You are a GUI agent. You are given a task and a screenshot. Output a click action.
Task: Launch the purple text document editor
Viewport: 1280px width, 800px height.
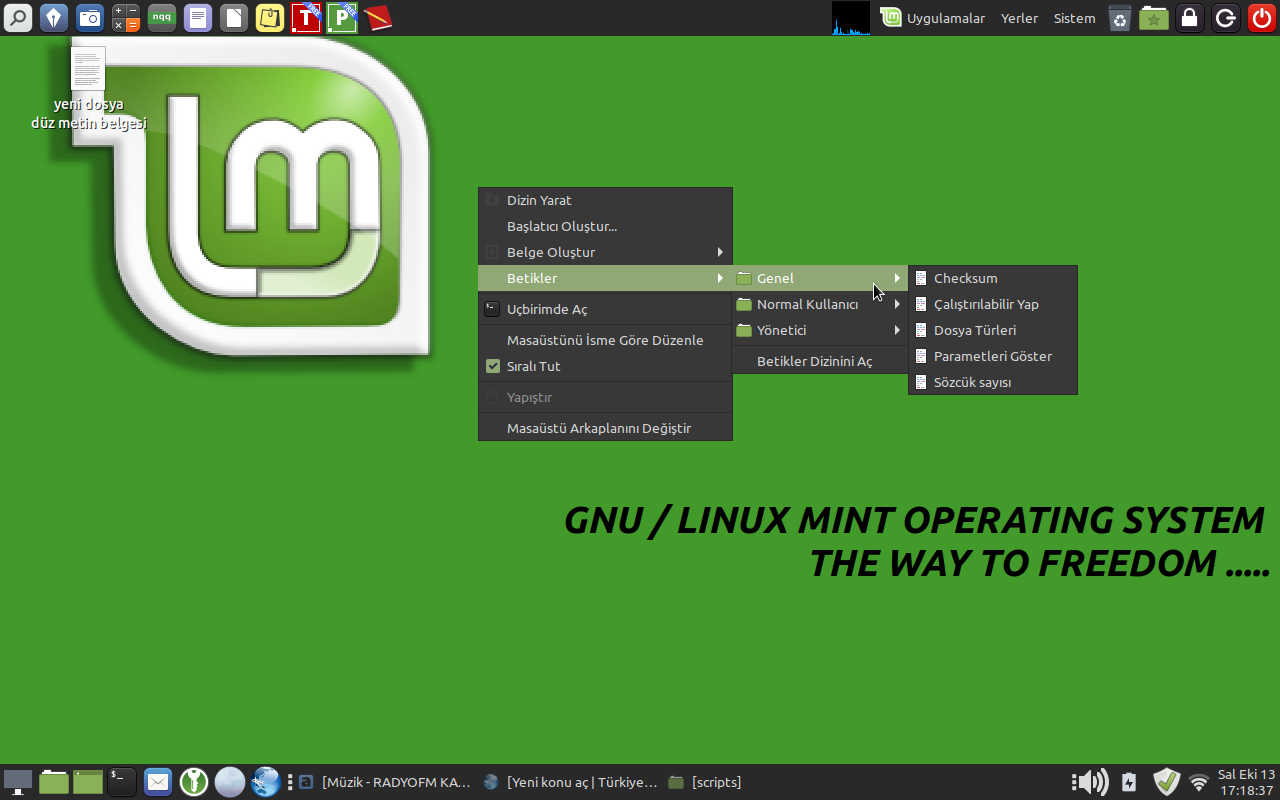198,18
